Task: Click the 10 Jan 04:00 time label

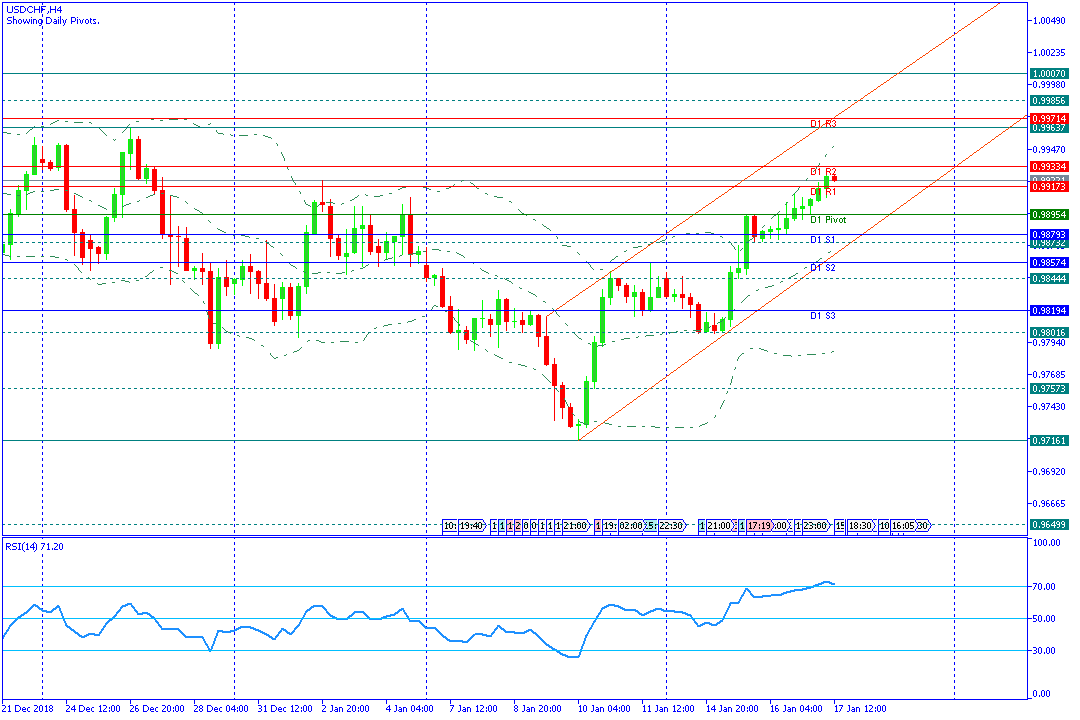Action: (602, 708)
